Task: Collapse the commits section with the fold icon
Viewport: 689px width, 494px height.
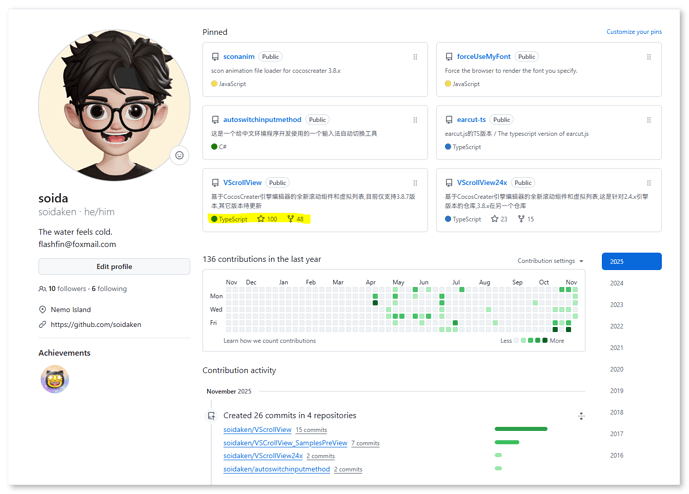Action: tap(581, 416)
